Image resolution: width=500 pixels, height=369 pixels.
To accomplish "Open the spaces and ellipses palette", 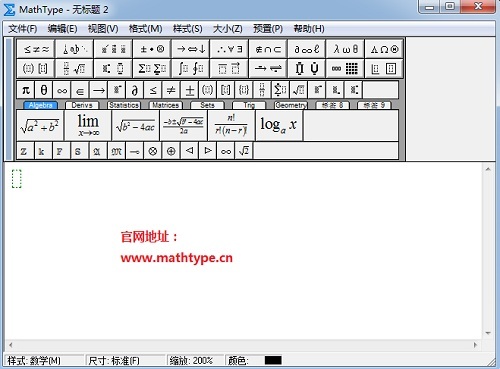I will tap(75, 49).
